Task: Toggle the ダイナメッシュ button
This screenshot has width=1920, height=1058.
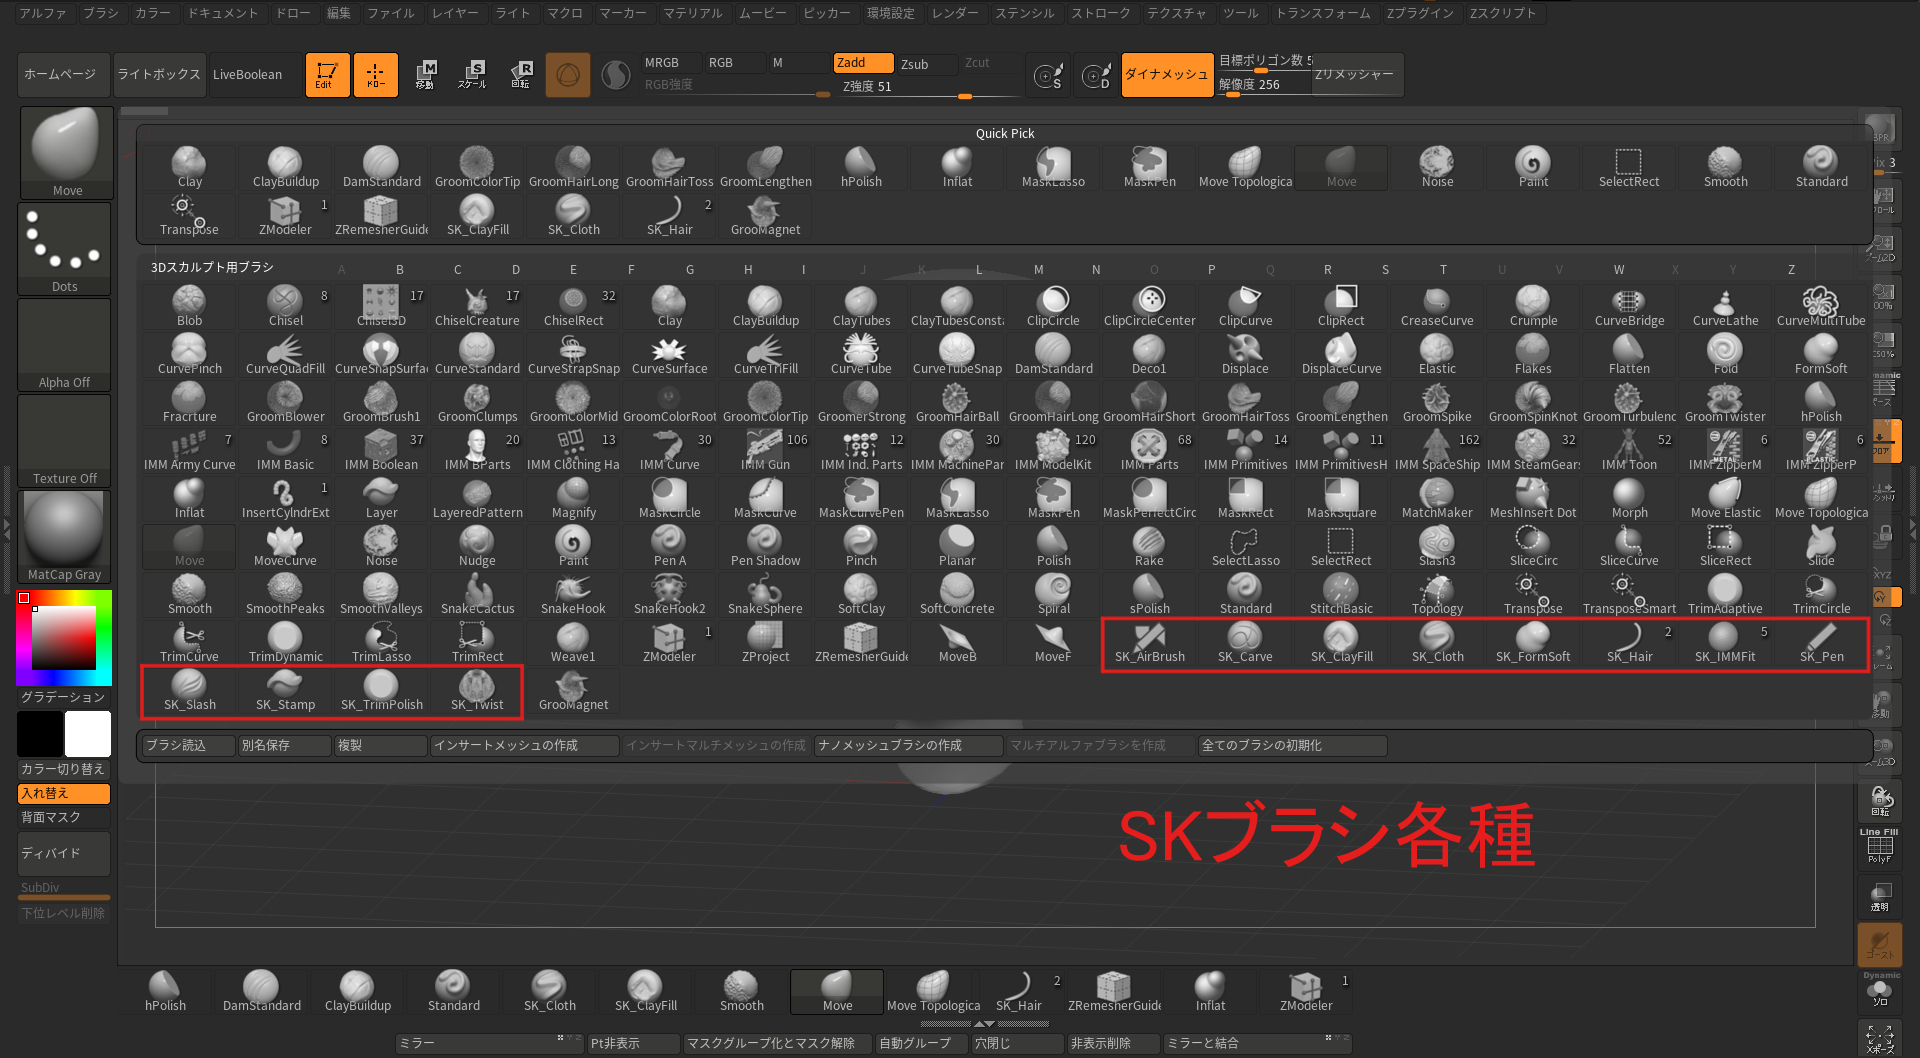Action: pyautogui.click(x=1166, y=74)
